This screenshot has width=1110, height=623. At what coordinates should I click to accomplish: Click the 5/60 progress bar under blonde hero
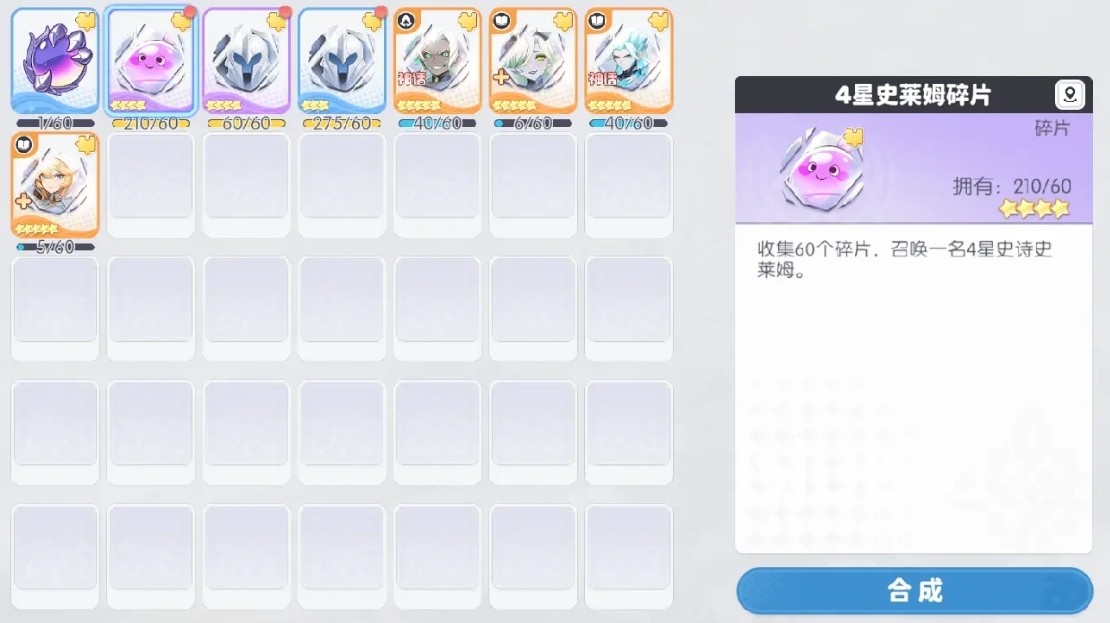(x=55, y=247)
